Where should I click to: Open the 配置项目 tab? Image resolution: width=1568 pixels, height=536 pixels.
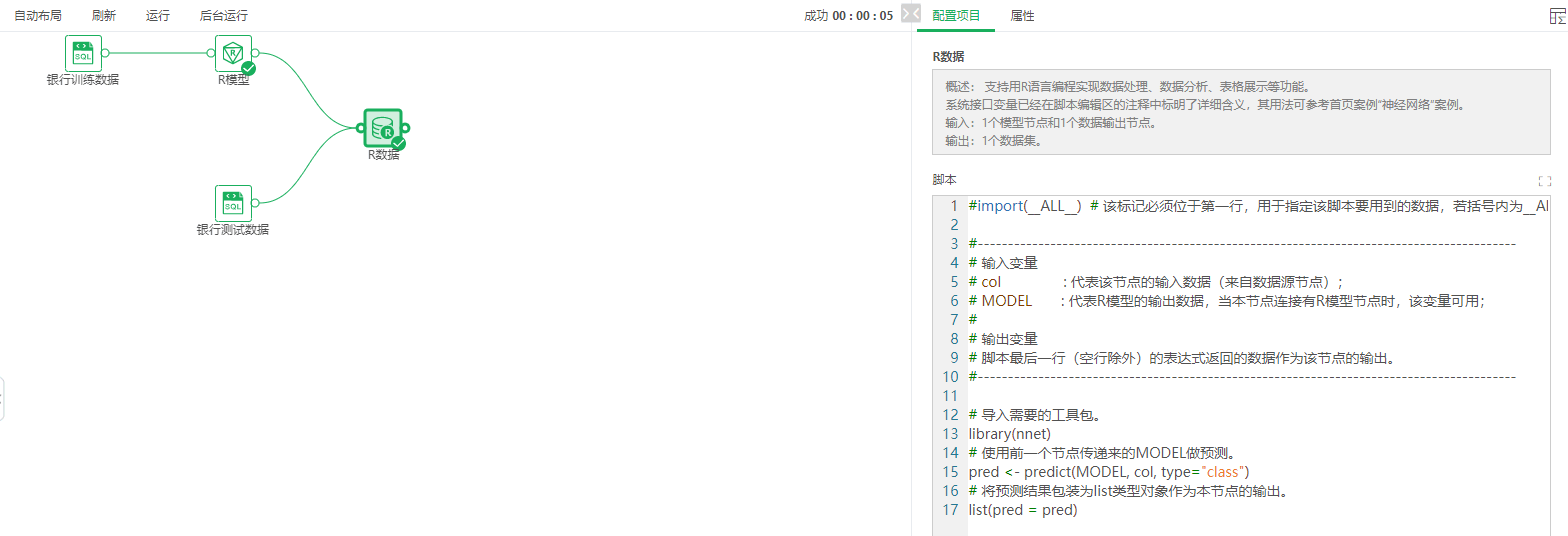tap(956, 16)
